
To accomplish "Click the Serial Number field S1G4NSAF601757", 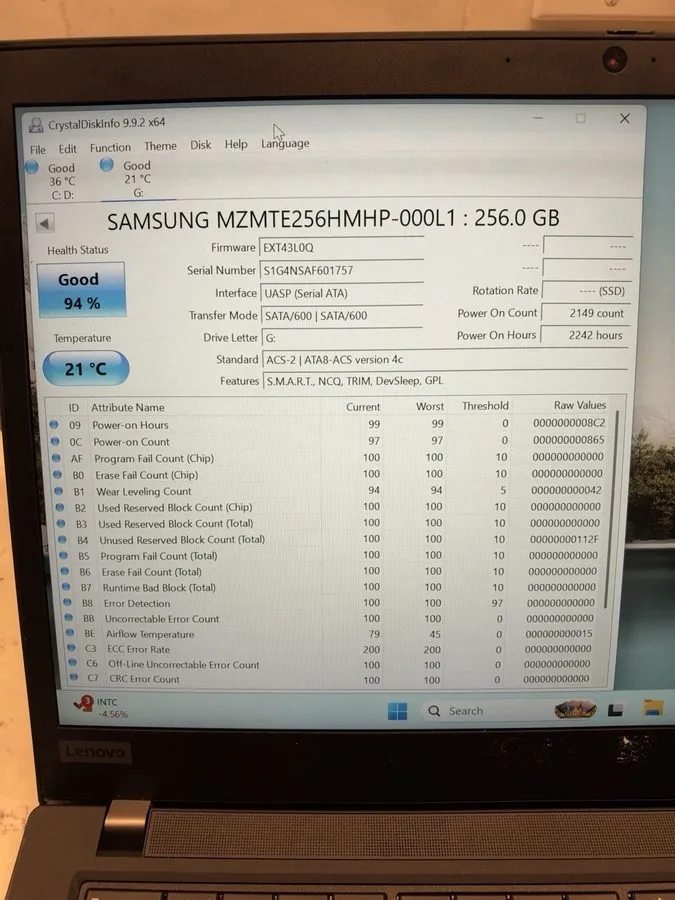I will (341, 270).
